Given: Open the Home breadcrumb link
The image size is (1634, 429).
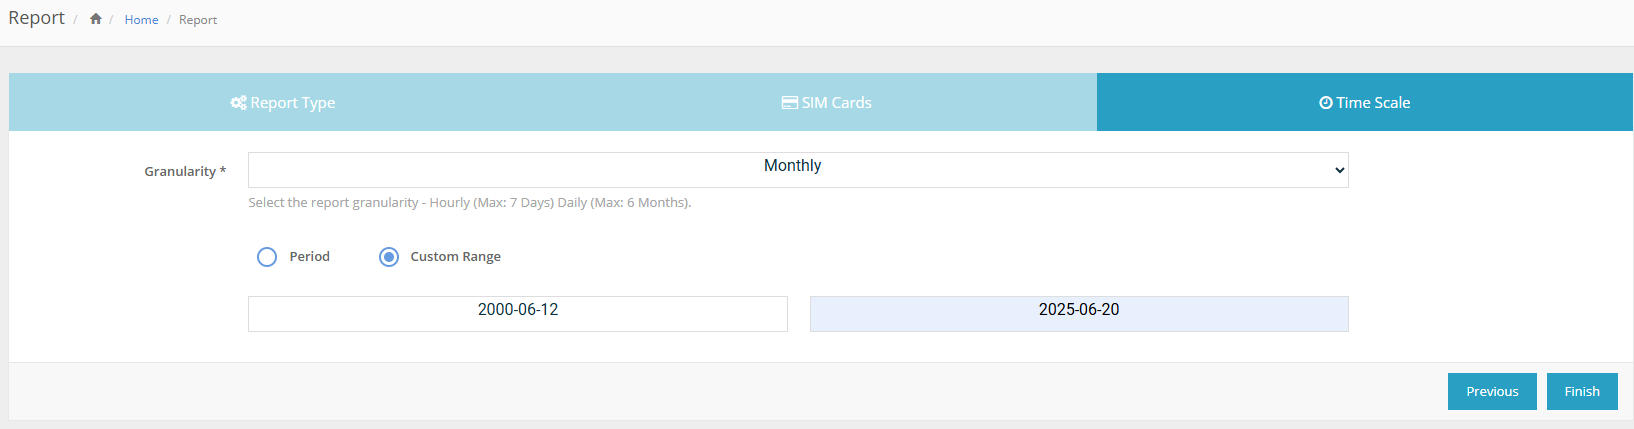Looking at the screenshot, I should pos(141,20).
